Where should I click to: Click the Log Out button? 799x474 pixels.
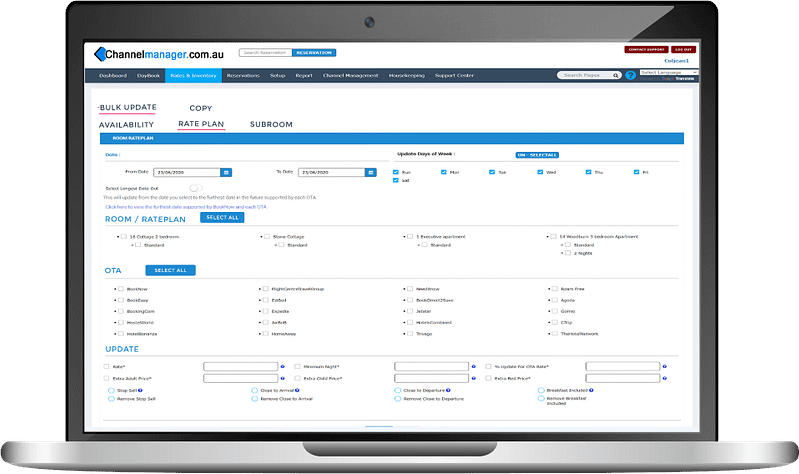pyautogui.click(x=683, y=49)
